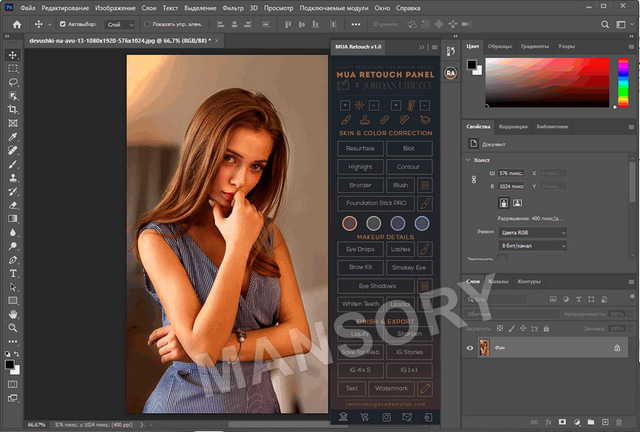Collapse the Холст section
Viewport: 640px width, 432px height.
pyautogui.click(x=469, y=160)
